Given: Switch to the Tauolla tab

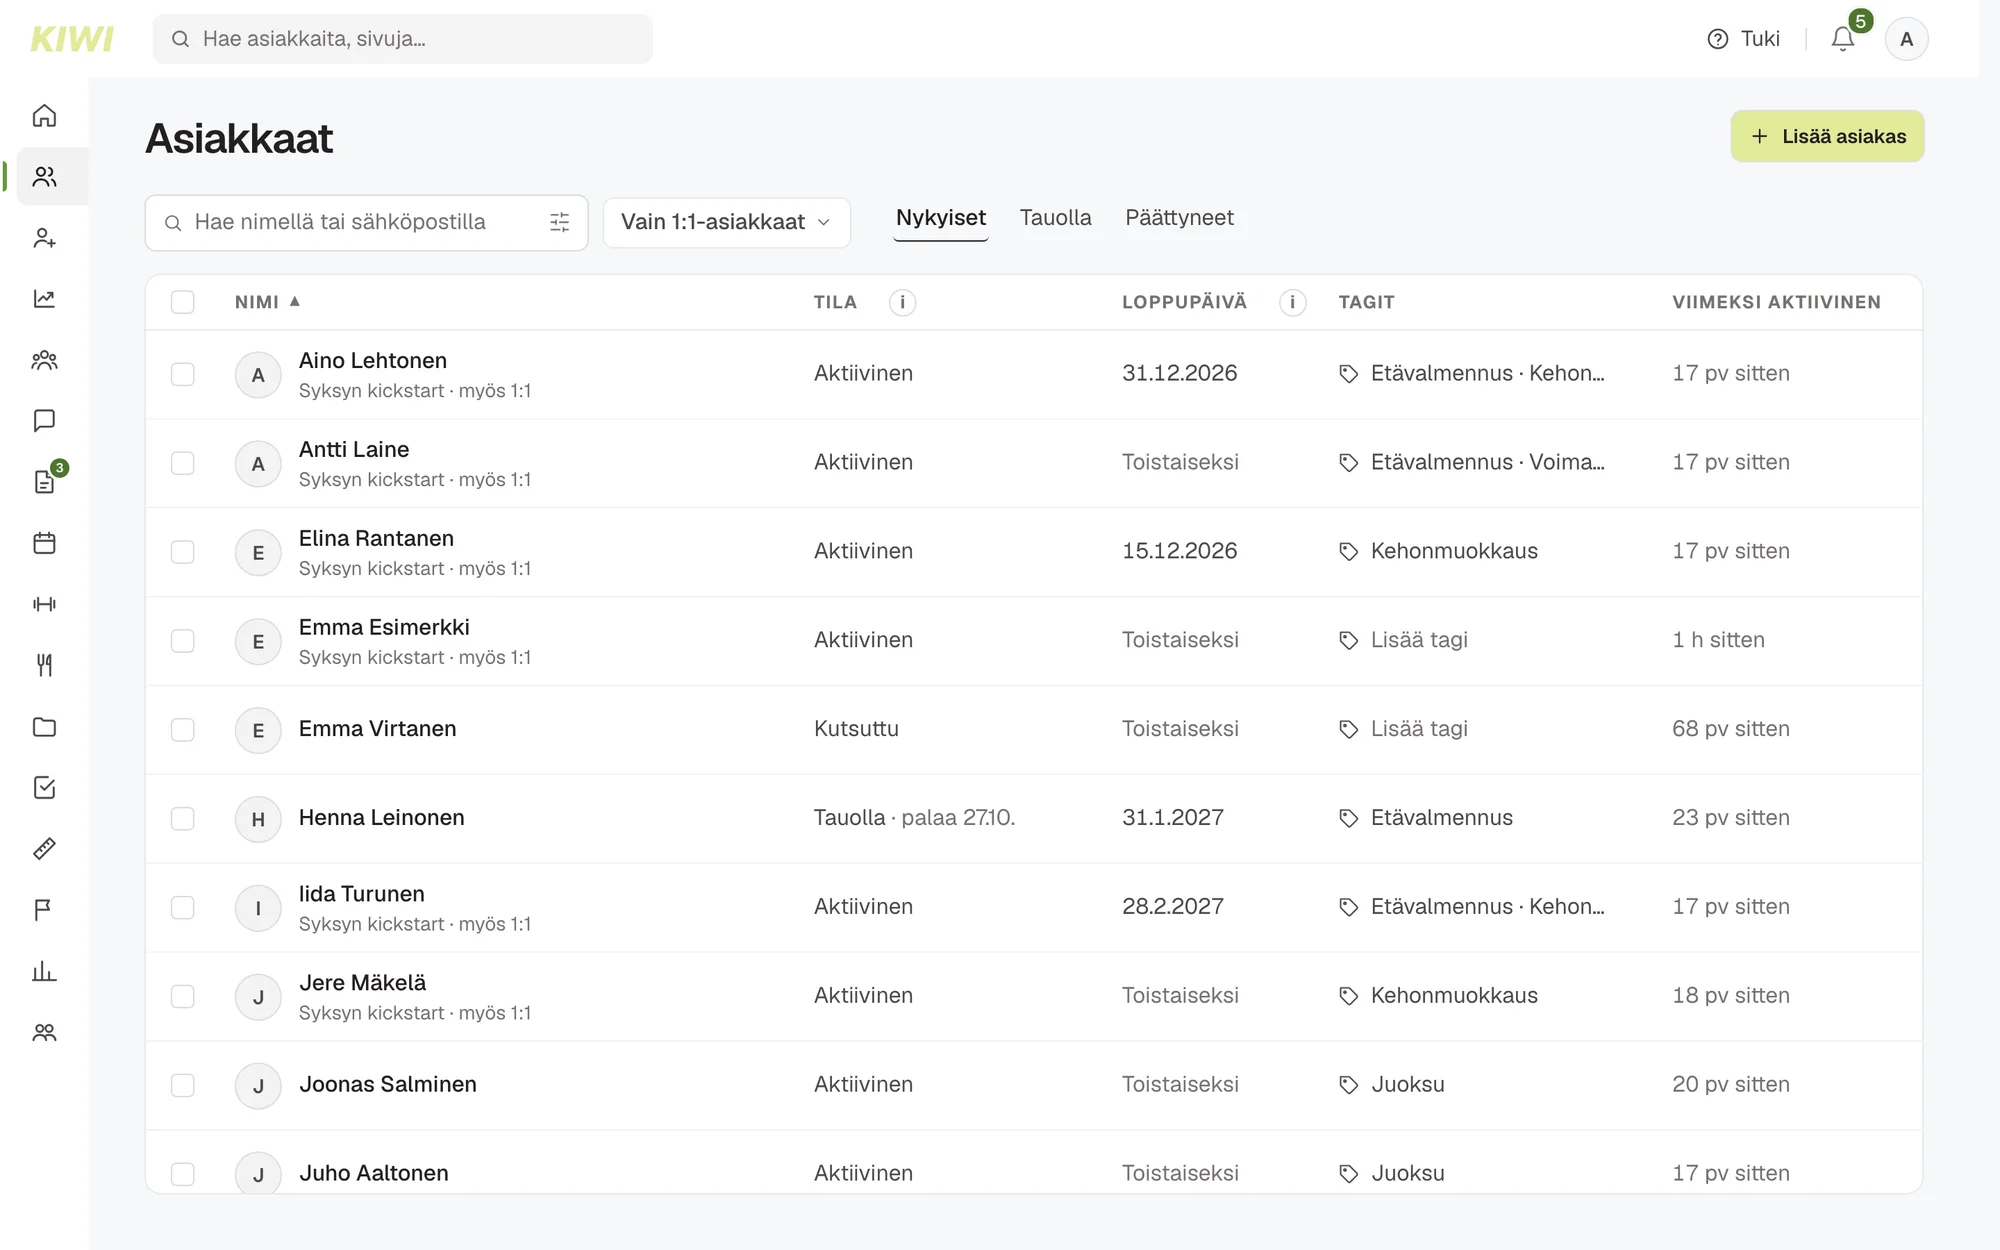Looking at the screenshot, I should (x=1055, y=218).
